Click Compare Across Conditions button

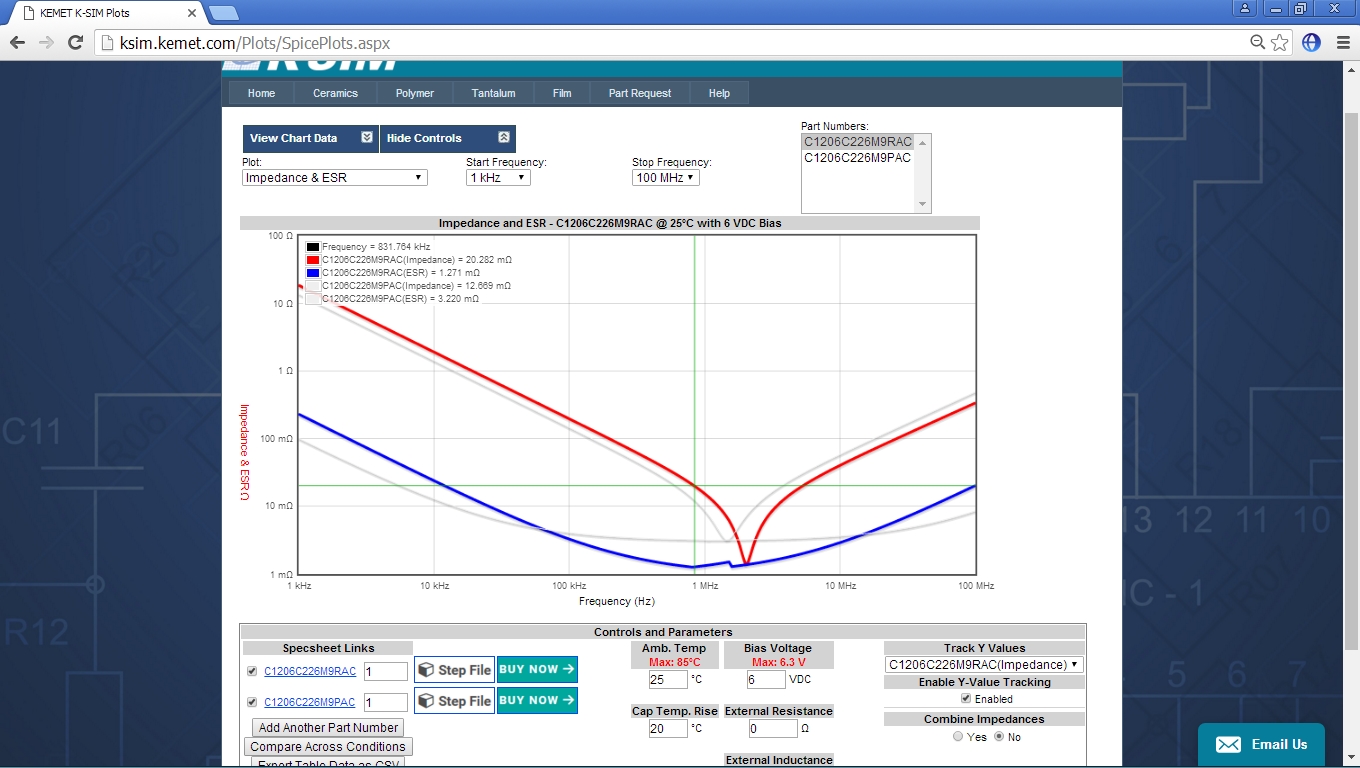328,747
